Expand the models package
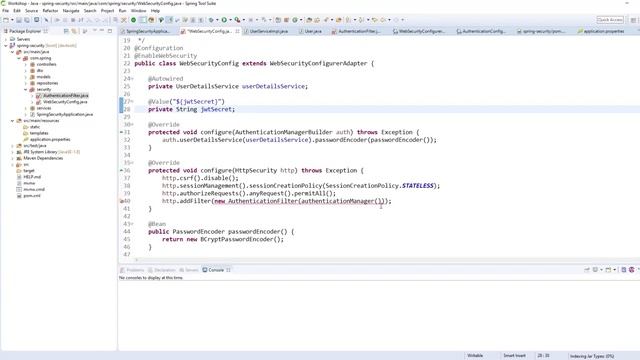Image resolution: width=640 pixels, height=360 pixels. pyautogui.click(x=26, y=77)
